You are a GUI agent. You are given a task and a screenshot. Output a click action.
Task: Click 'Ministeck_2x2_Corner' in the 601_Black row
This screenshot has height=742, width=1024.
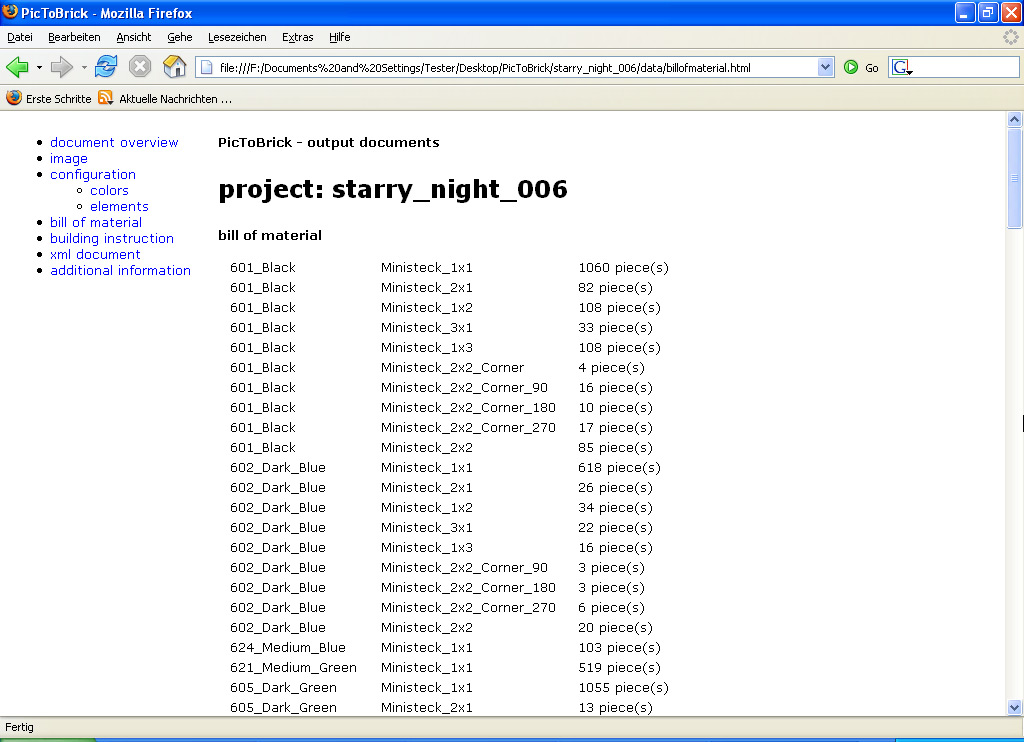(x=452, y=368)
